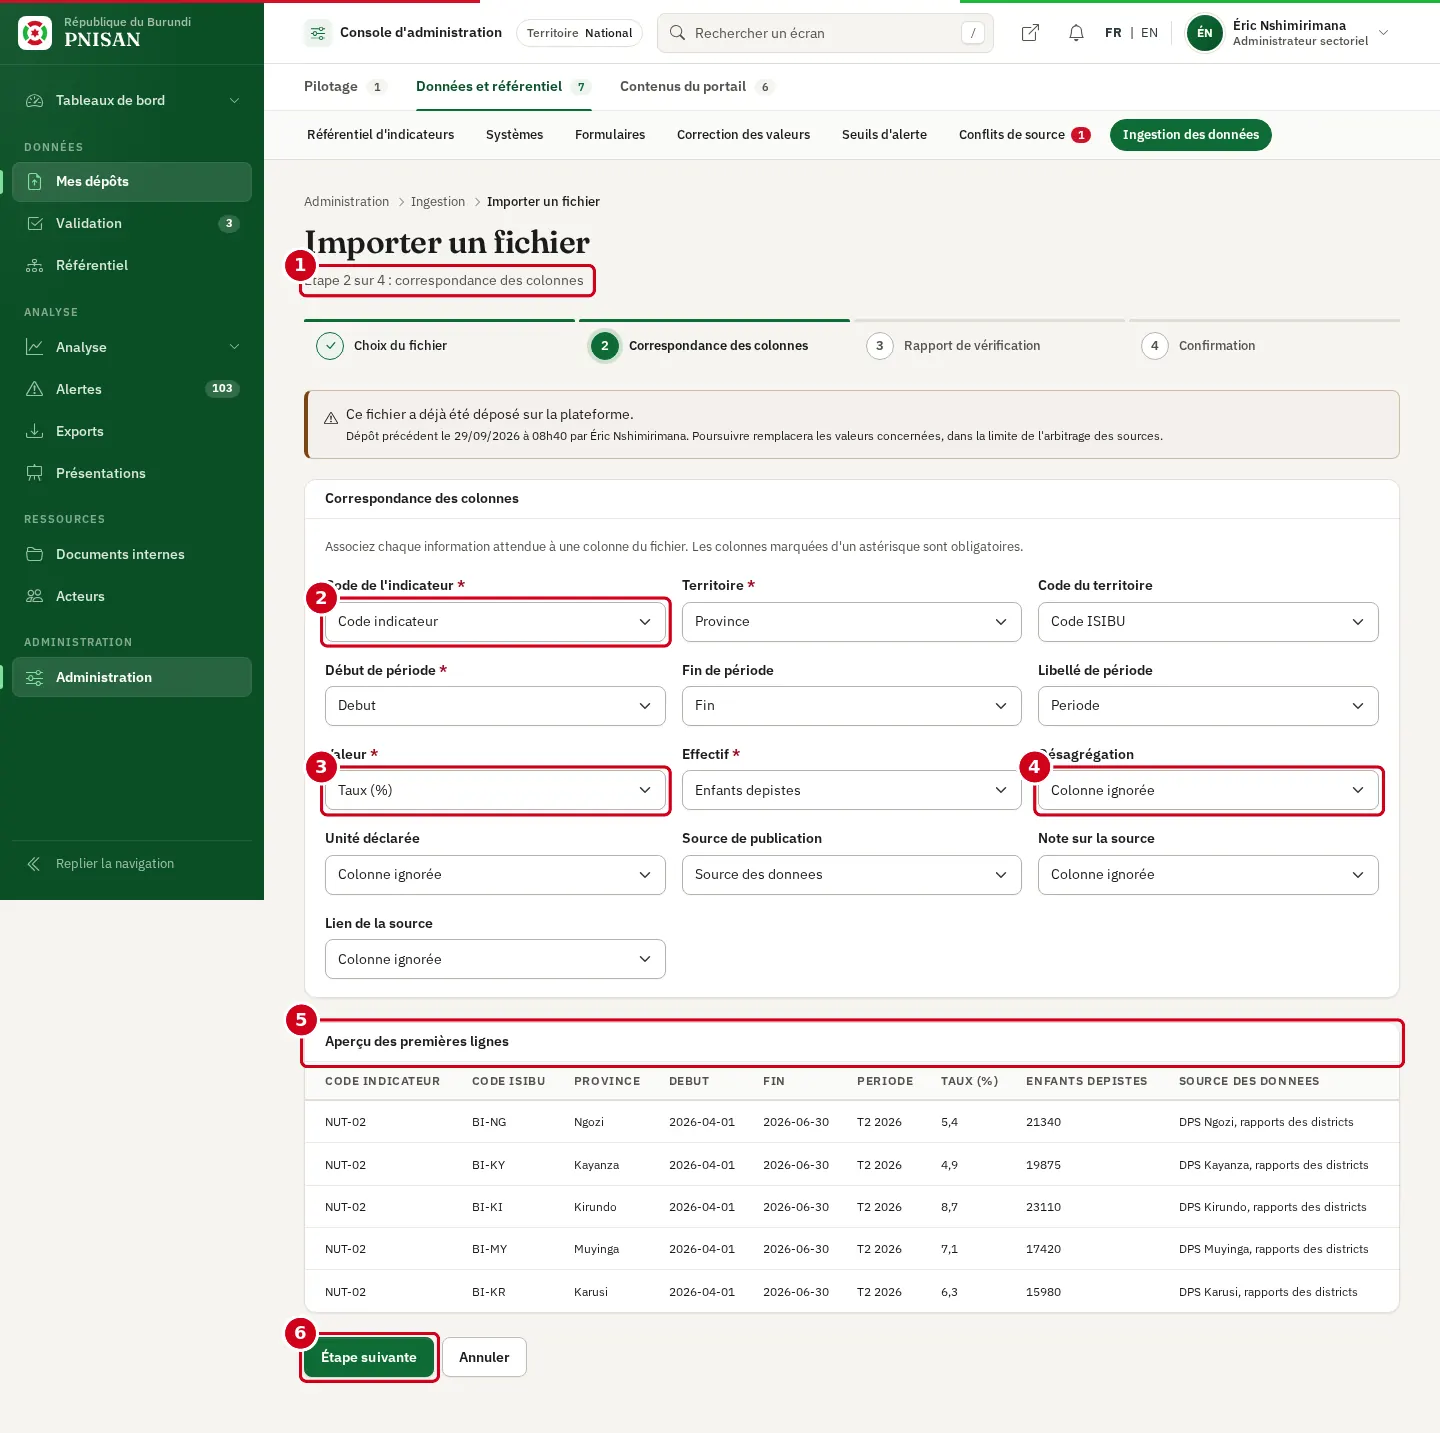Open the user account menu chevron

[1384, 33]
